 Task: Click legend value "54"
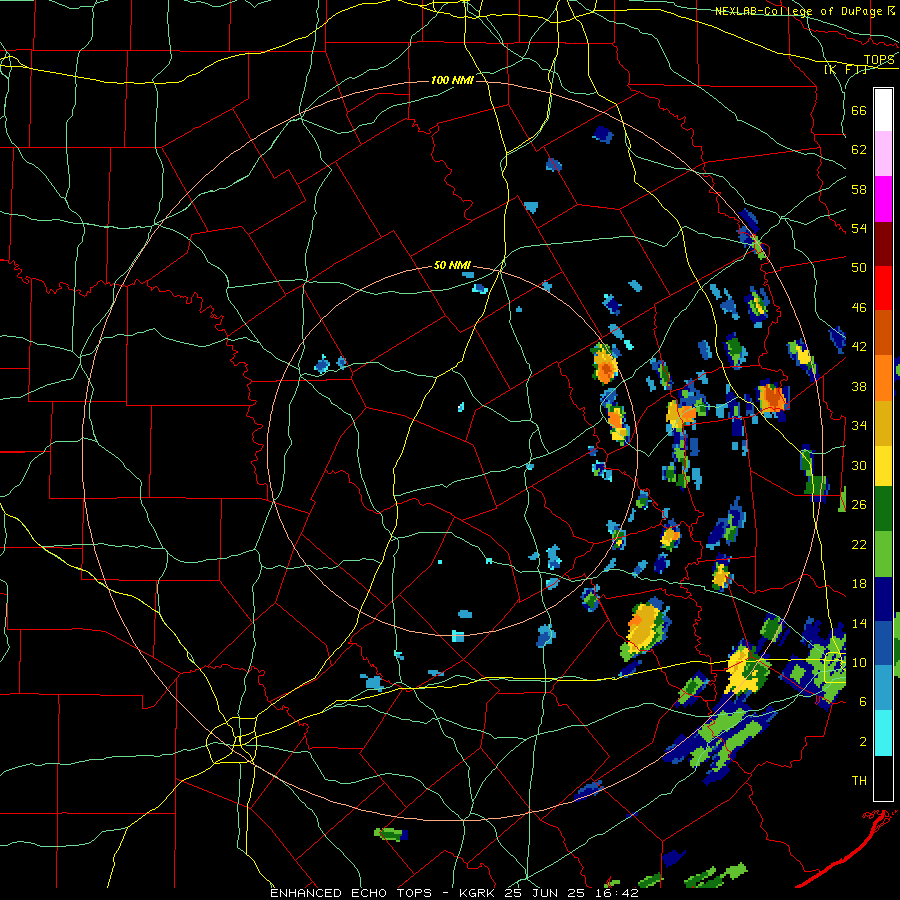click(x=859, y=228)
